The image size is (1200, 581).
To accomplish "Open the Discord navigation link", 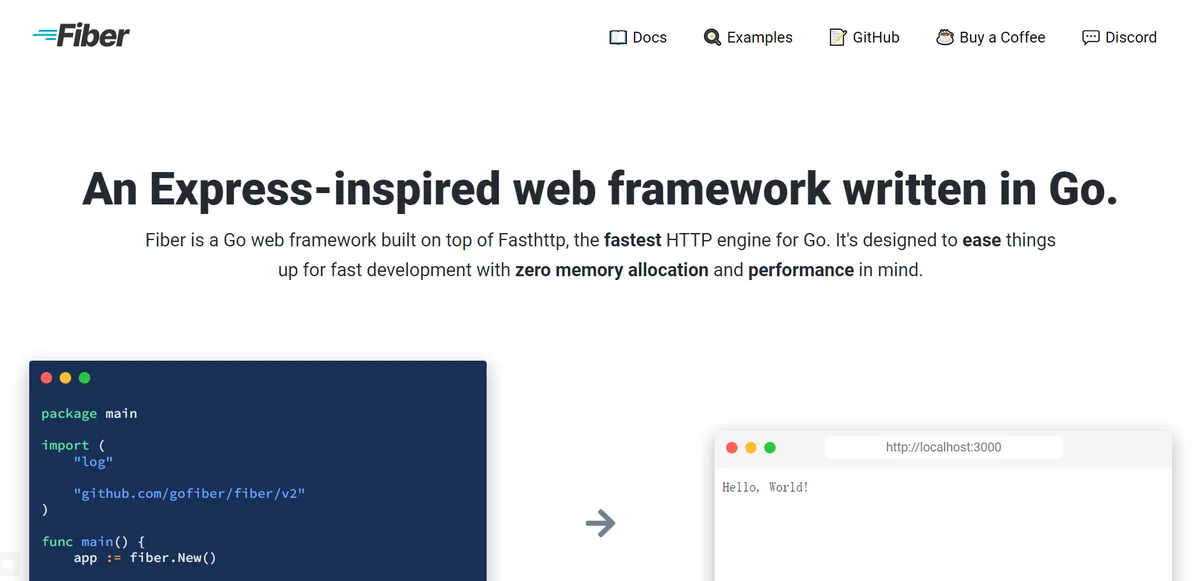I will [1120, 38].
